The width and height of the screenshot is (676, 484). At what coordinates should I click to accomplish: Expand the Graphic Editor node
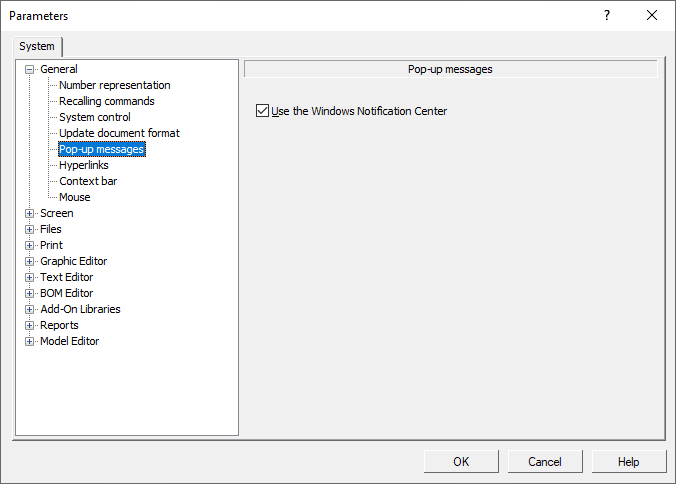coord(30,262)
